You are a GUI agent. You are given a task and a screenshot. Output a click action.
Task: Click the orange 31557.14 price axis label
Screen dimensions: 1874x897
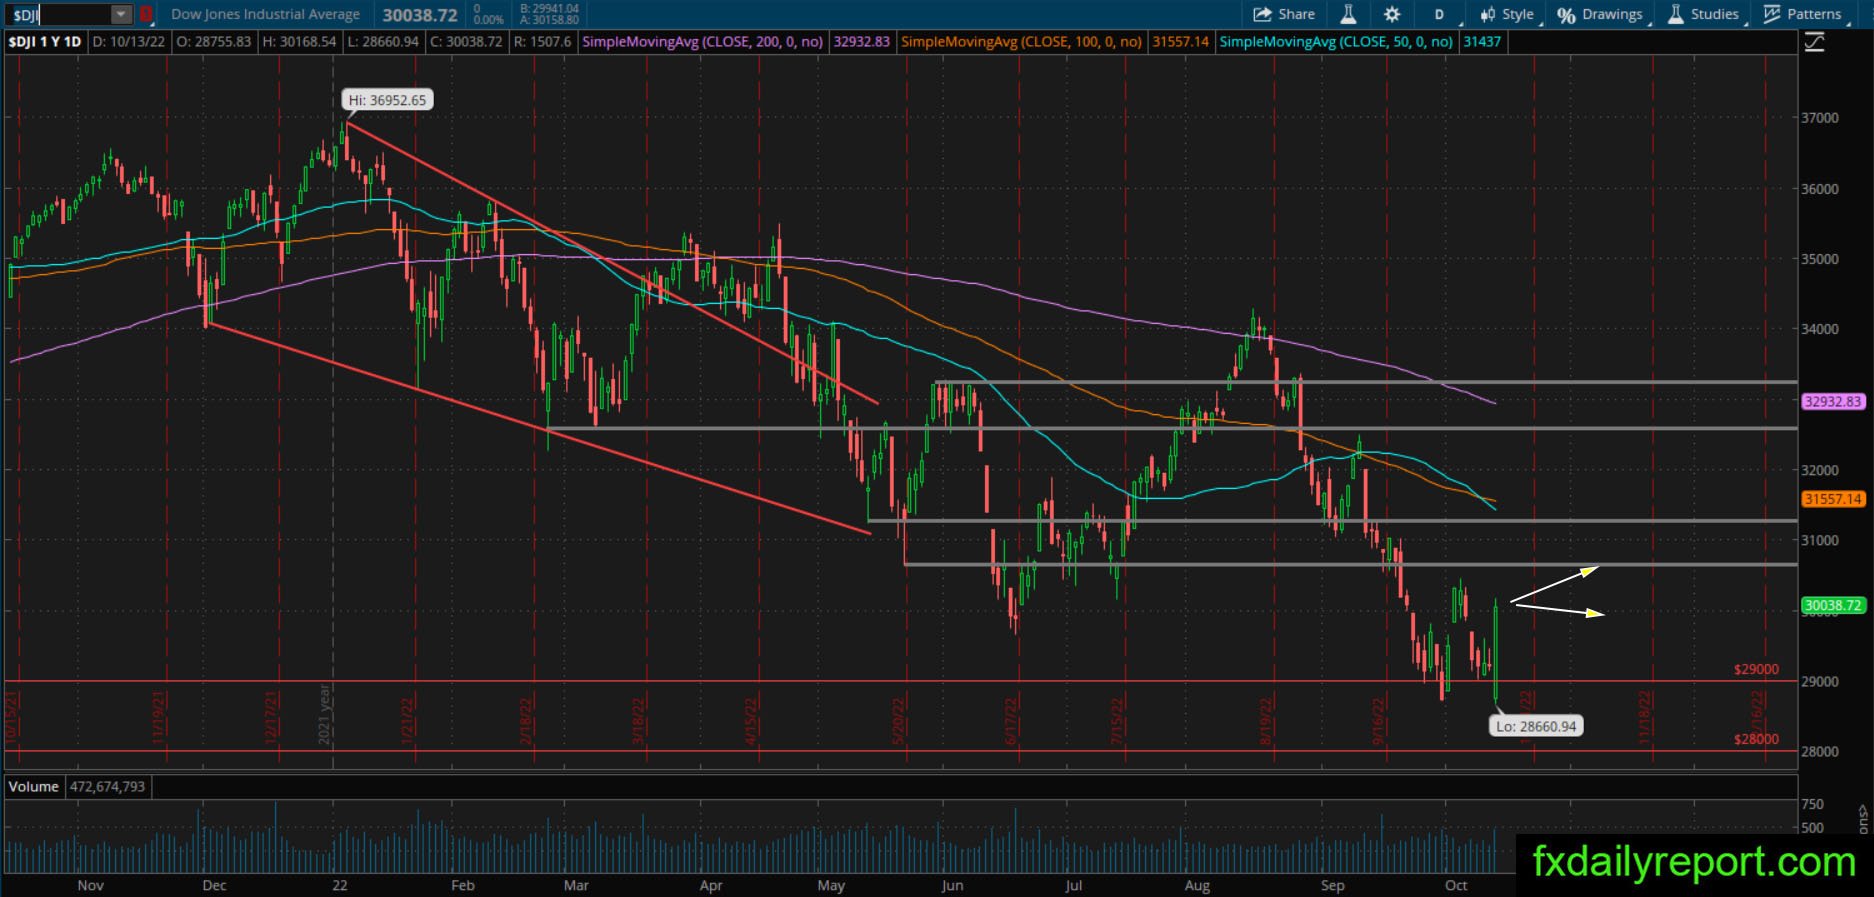[1833, 499]
